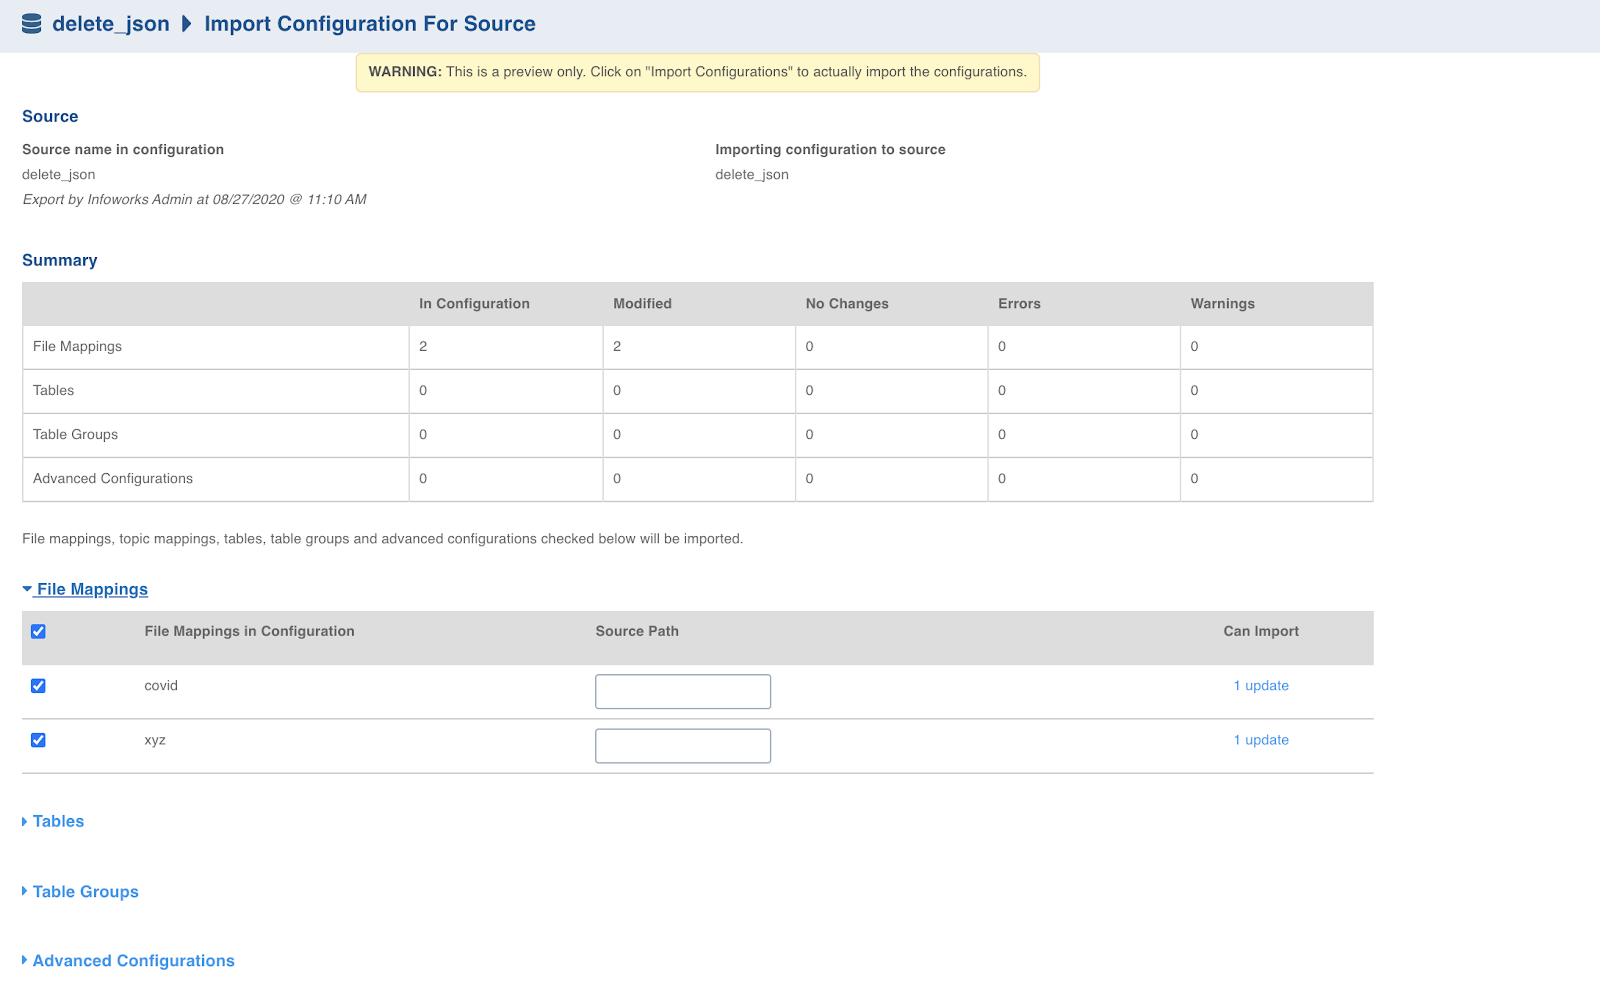Click the File Mappings summary row label
This screenshot has width=1600, height=1003.
click(77, 347)
